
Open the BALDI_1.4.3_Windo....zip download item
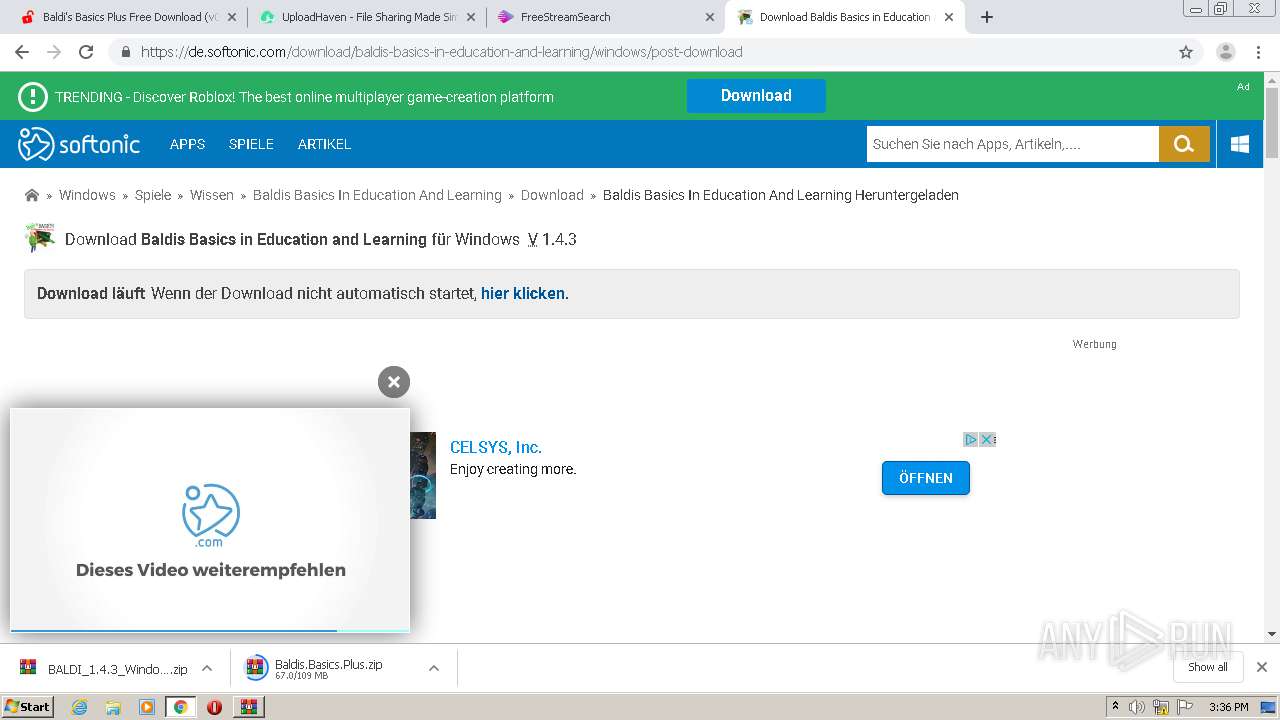[104, 668]
